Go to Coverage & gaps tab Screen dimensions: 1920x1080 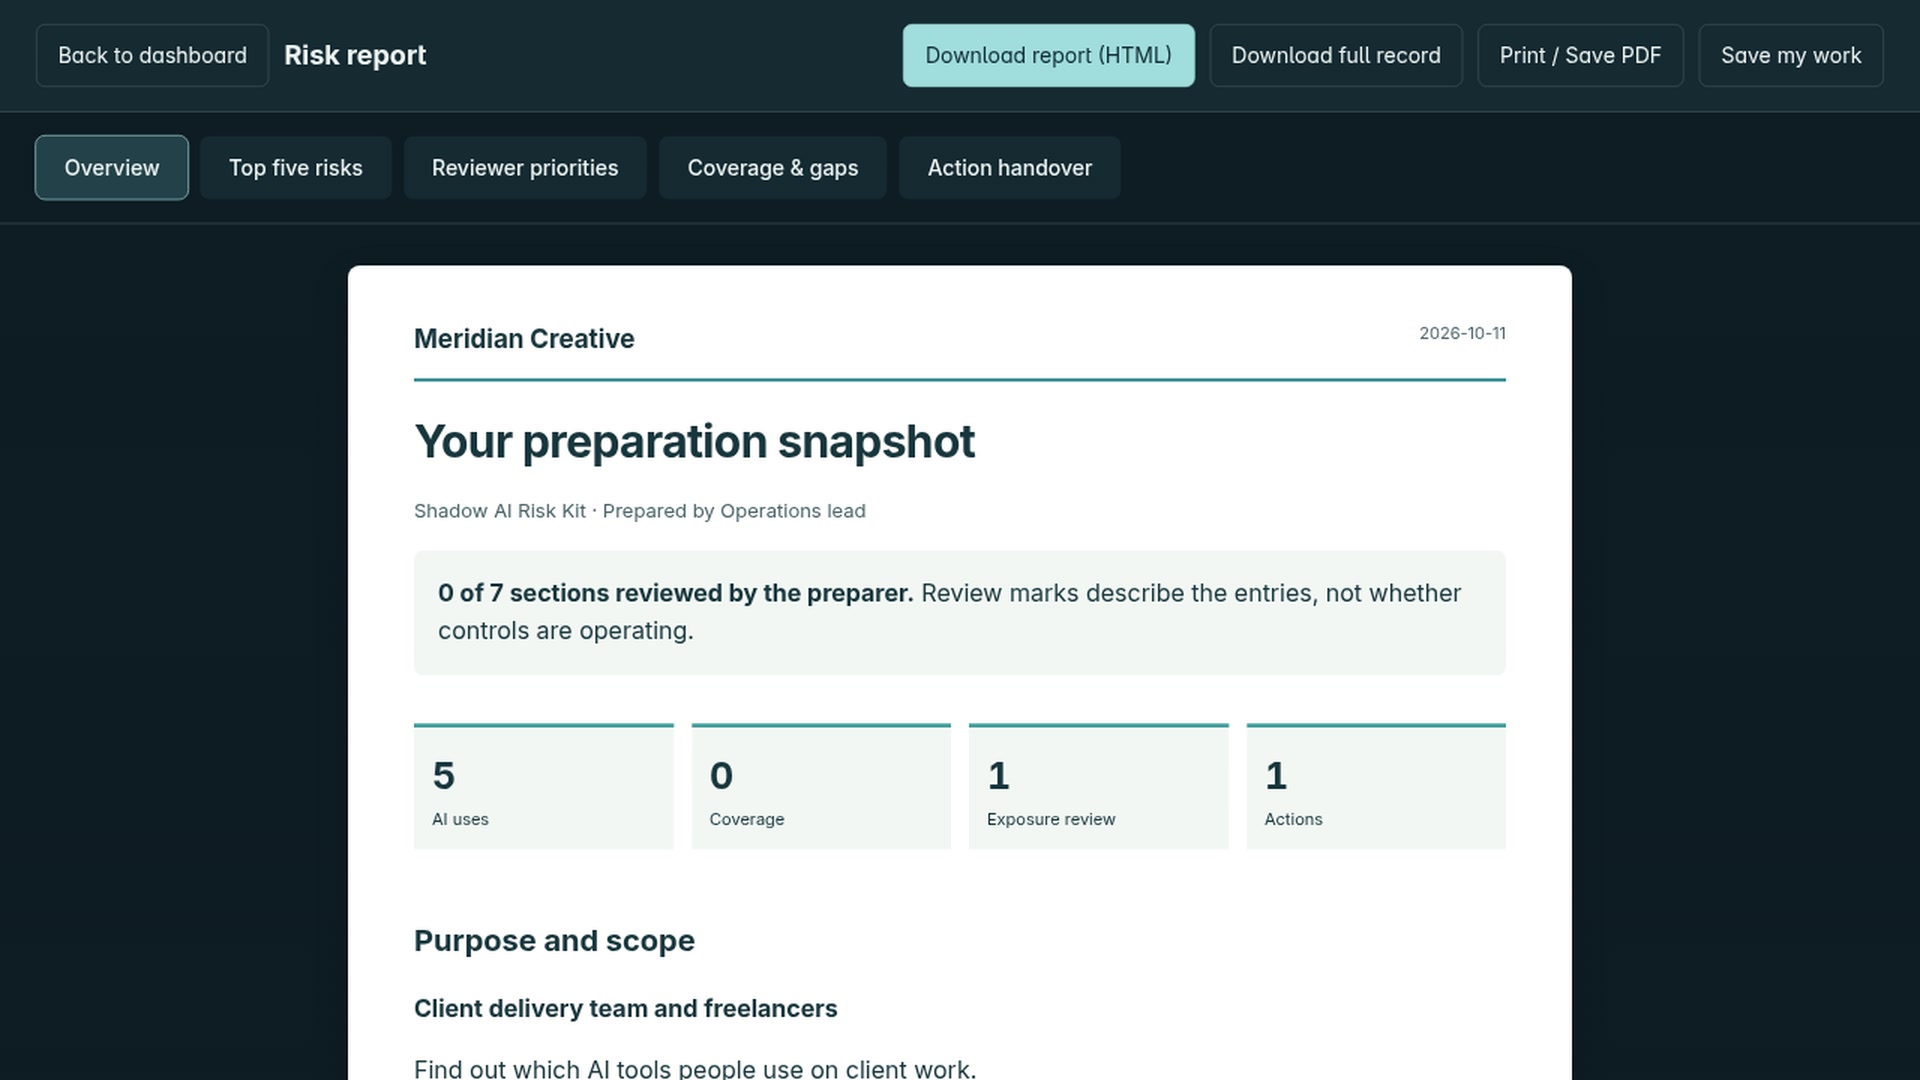coord(773,168)
